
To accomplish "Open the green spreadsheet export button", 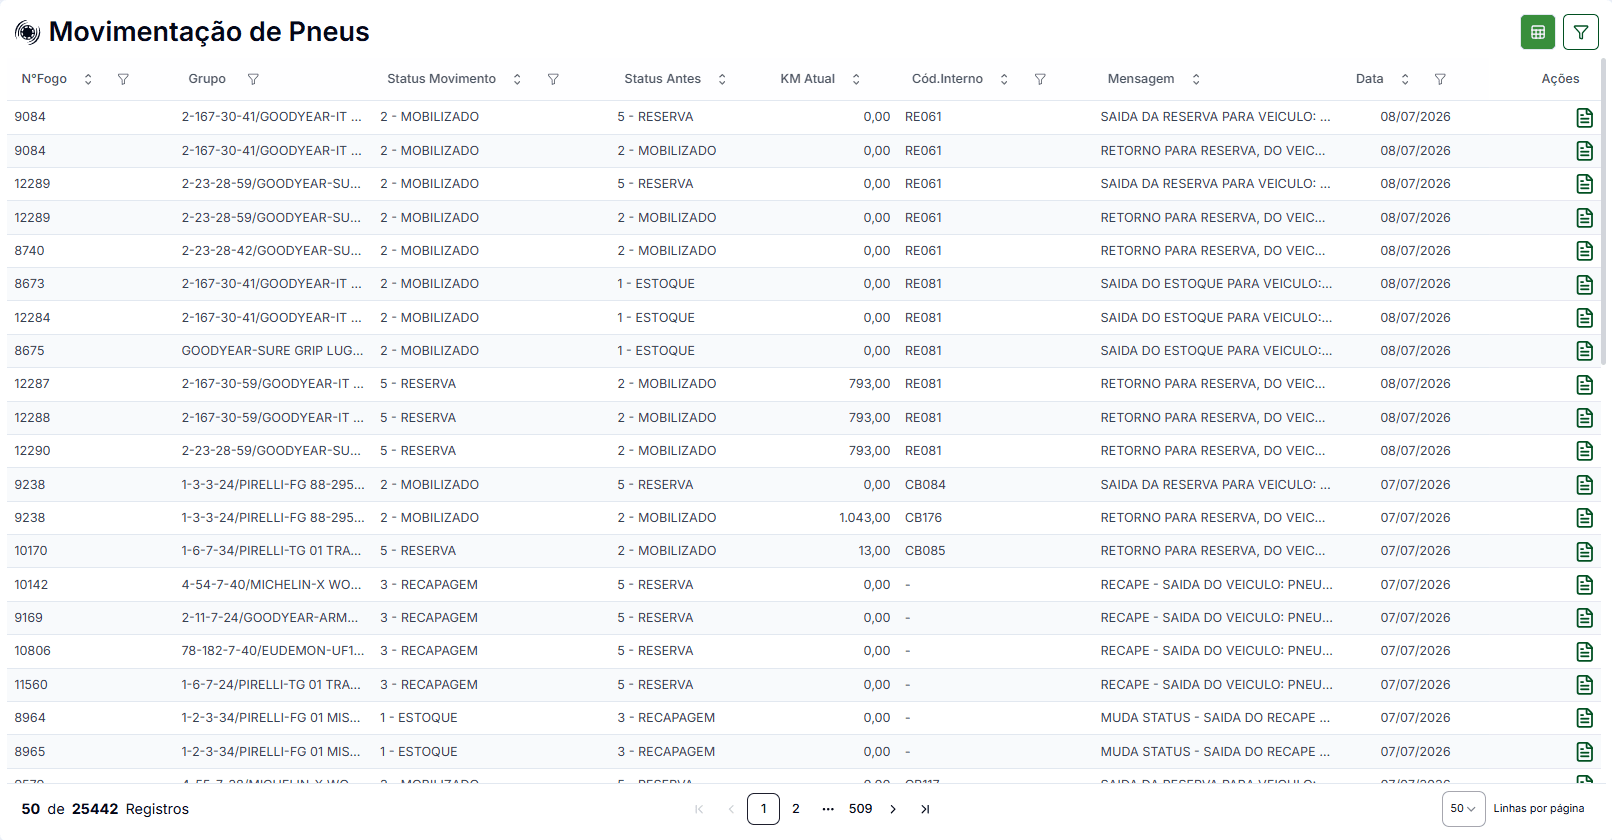I will [x=1538, y=32].
